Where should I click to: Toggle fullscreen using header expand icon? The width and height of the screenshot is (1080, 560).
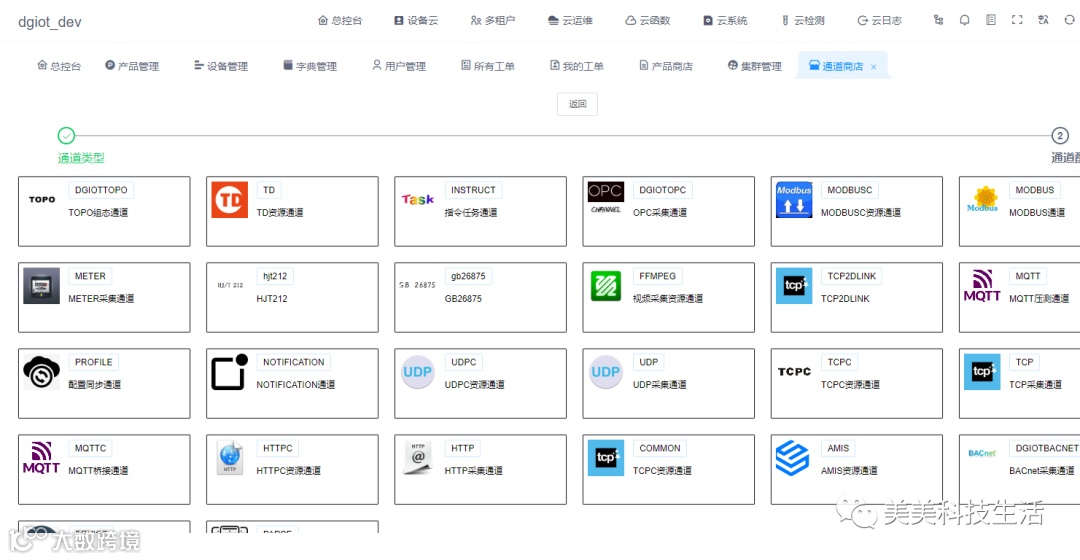(1017, 20)
